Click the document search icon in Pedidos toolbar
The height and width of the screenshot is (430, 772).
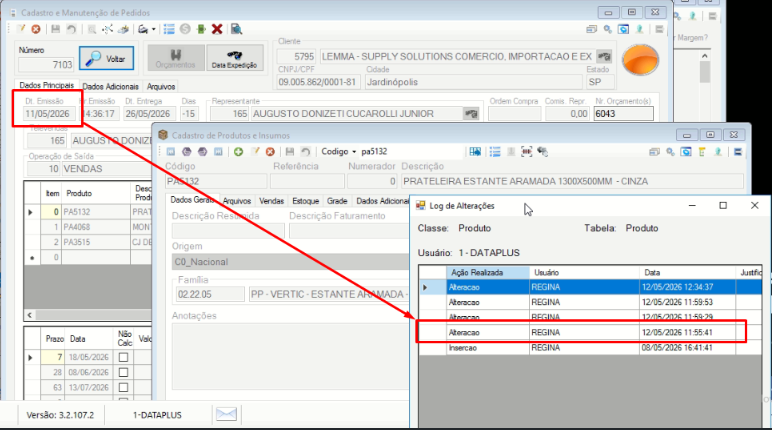(x=236, y=29)
